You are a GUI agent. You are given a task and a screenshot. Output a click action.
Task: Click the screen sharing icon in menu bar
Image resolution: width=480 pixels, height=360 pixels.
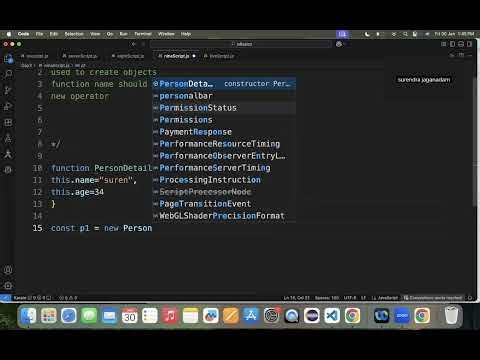coord(342,34)
